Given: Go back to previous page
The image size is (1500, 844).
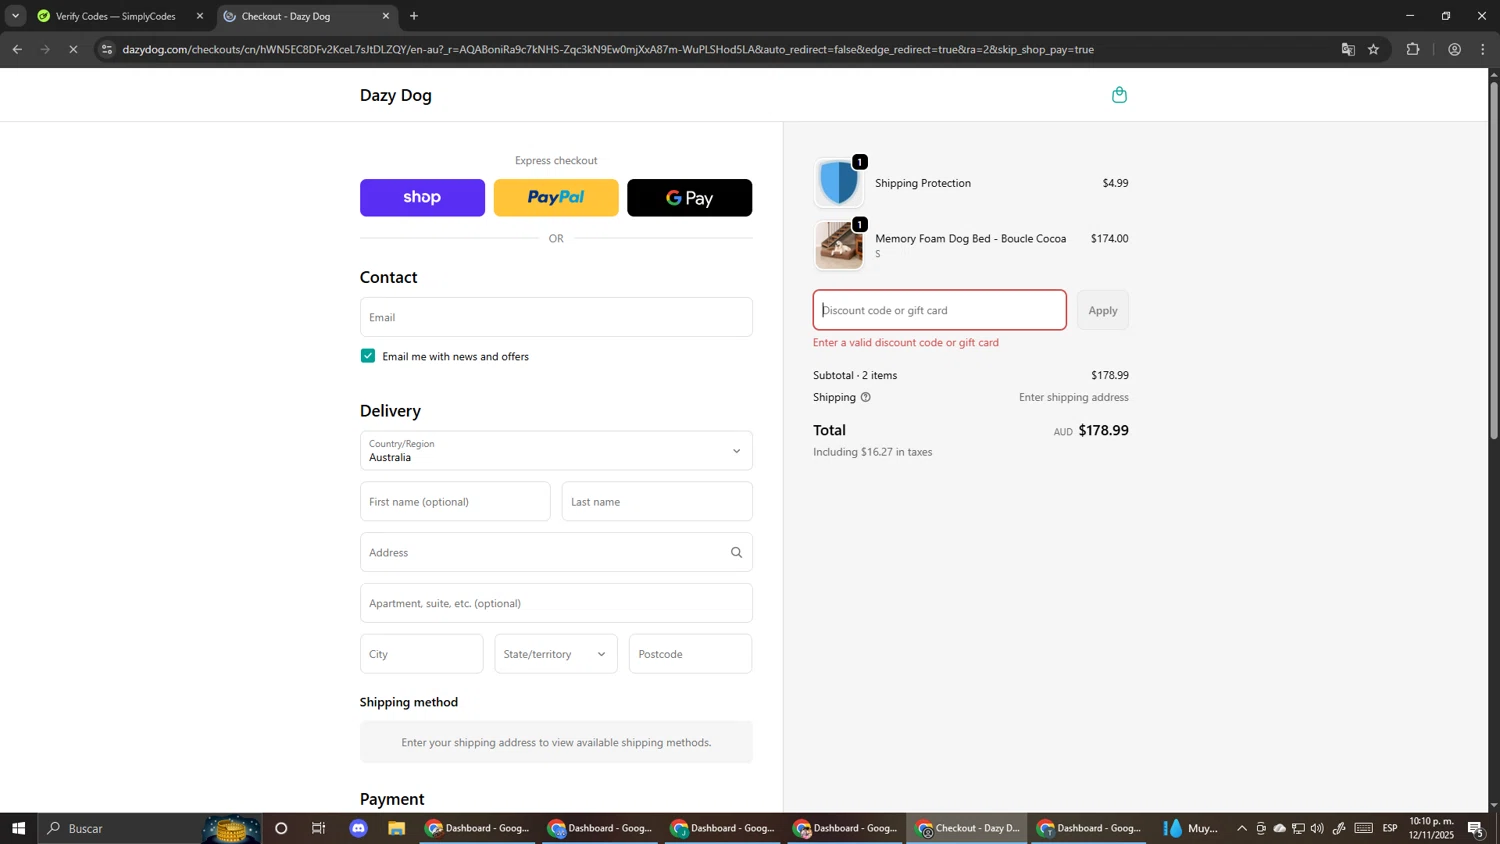Looking at the screenshot, I should click(x=17, y=49).
